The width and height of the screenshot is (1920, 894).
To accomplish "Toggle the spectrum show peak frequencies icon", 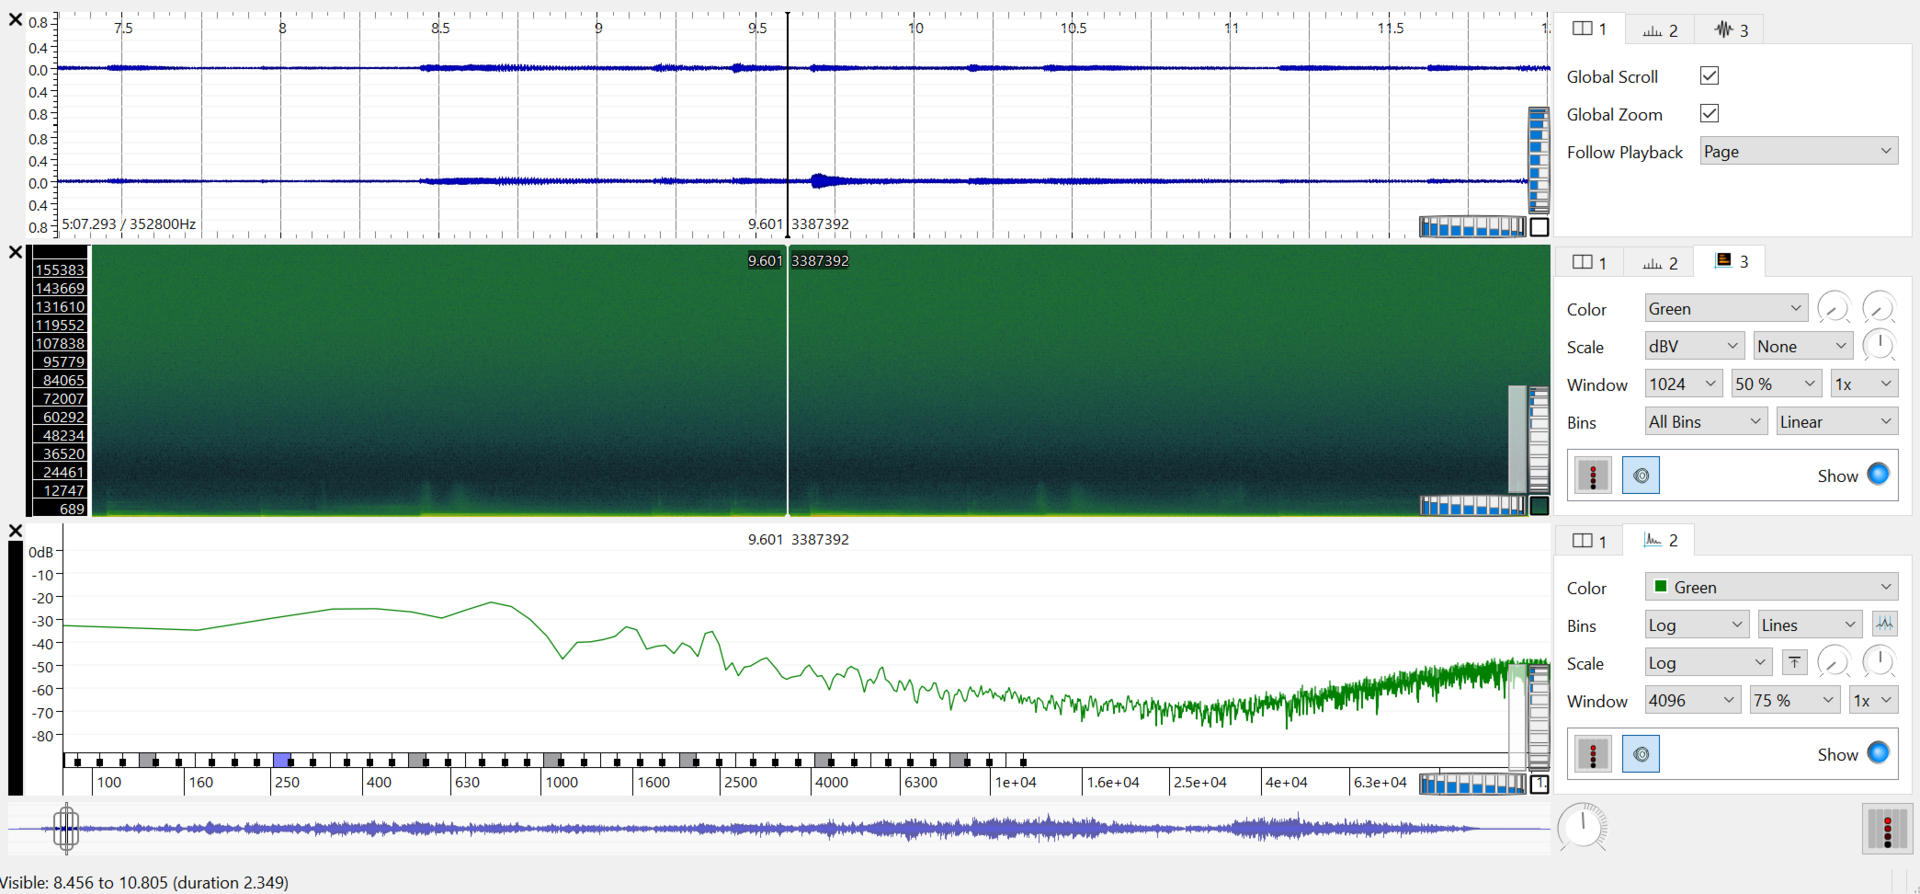I will pyautogui.click(x=1884, y=624).
